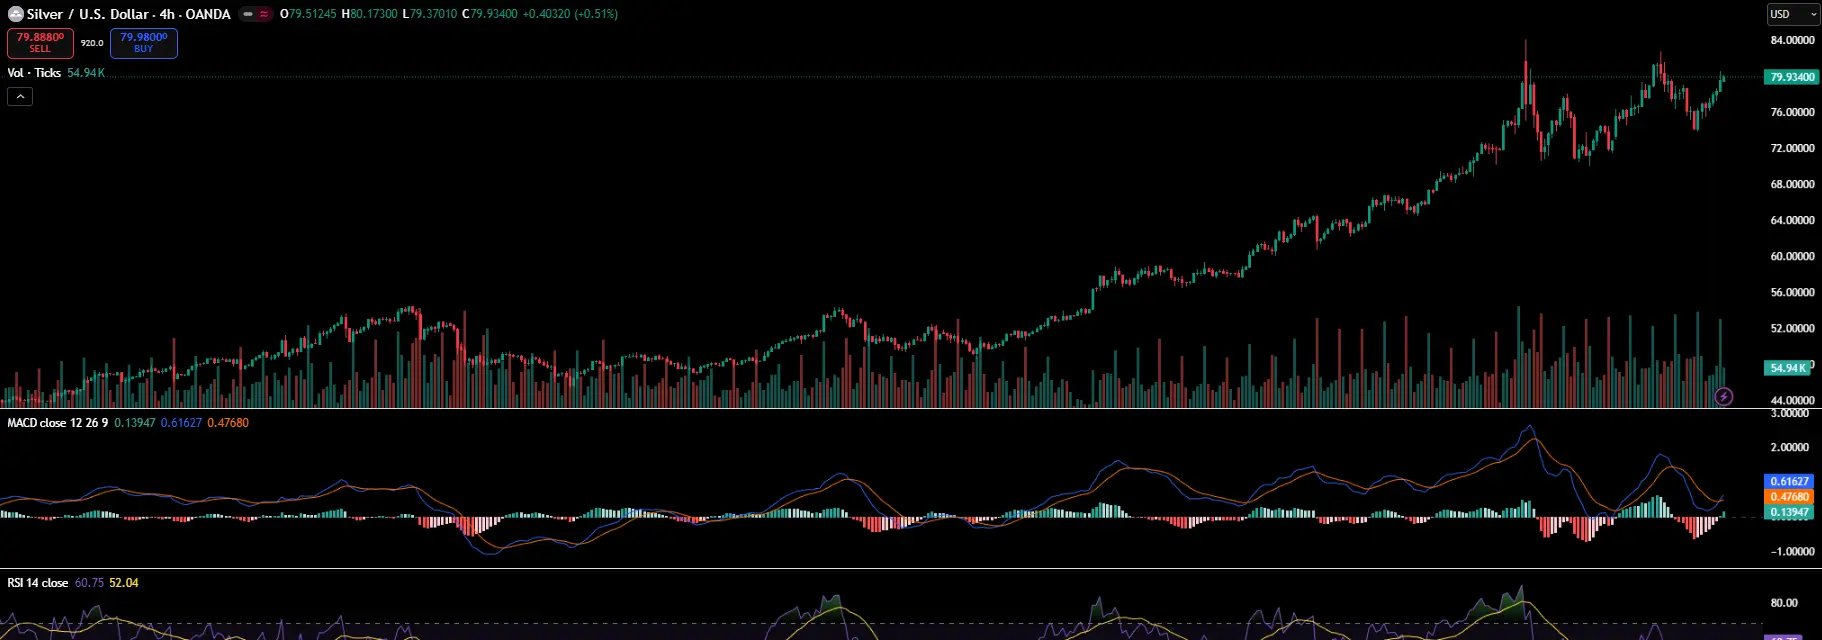Open the USD currency dropdown
This screenshot has height=640, width=1822.
(x=1793, y=14)
